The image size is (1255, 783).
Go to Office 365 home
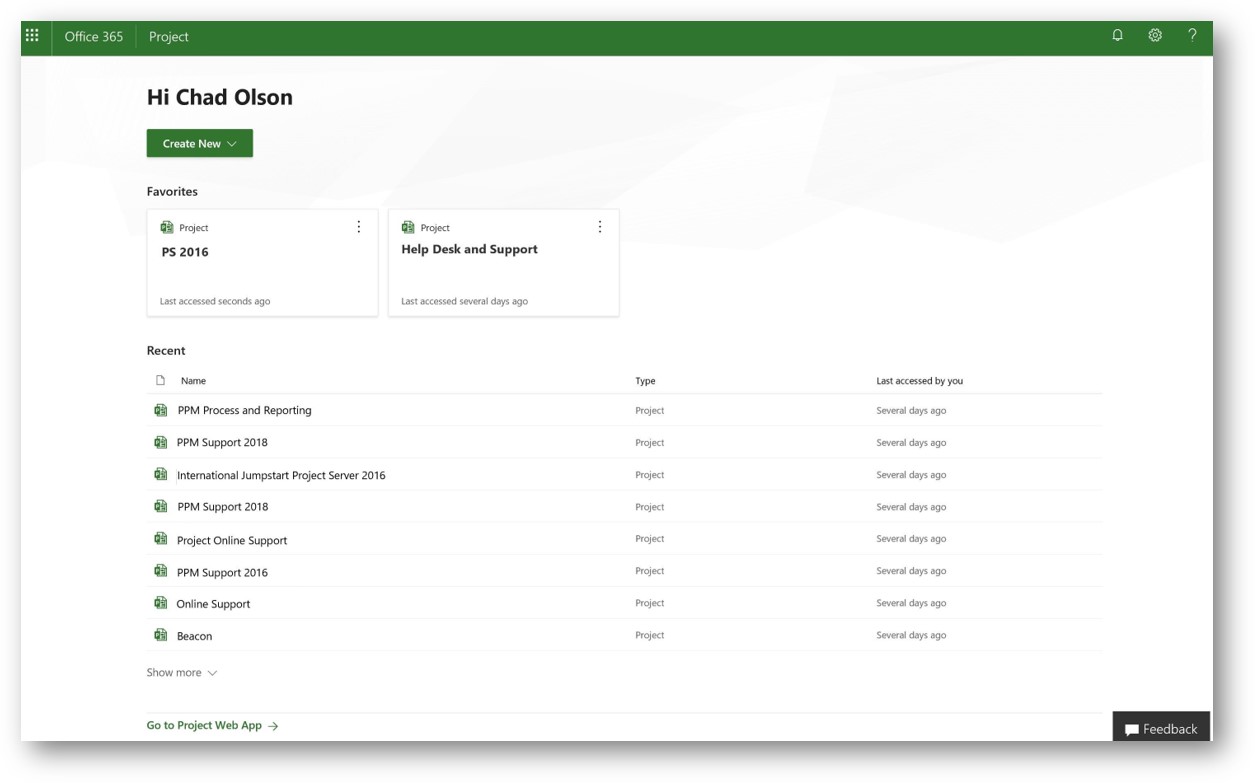[94, 36]
